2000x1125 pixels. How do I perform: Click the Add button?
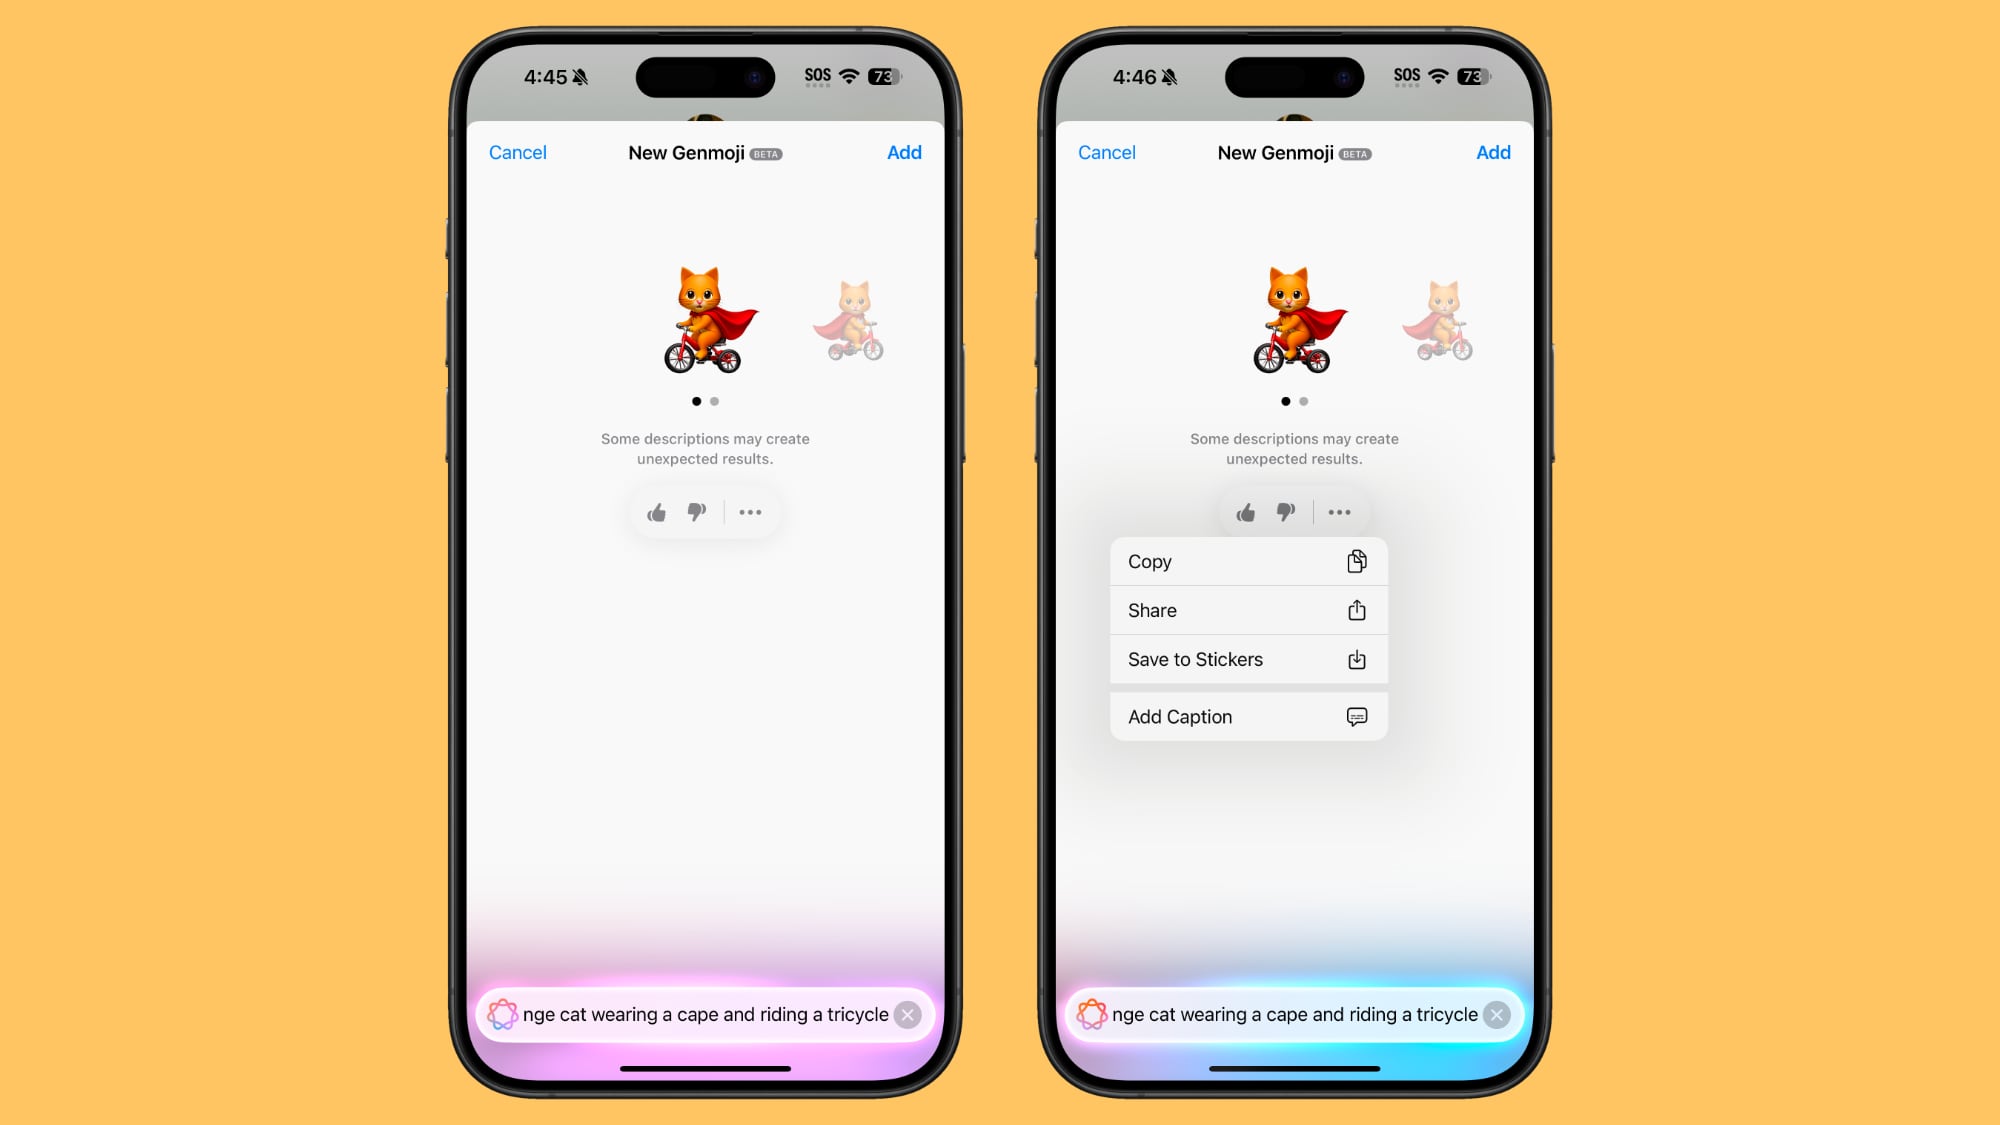pyautogui.click(x=904, y=152)
